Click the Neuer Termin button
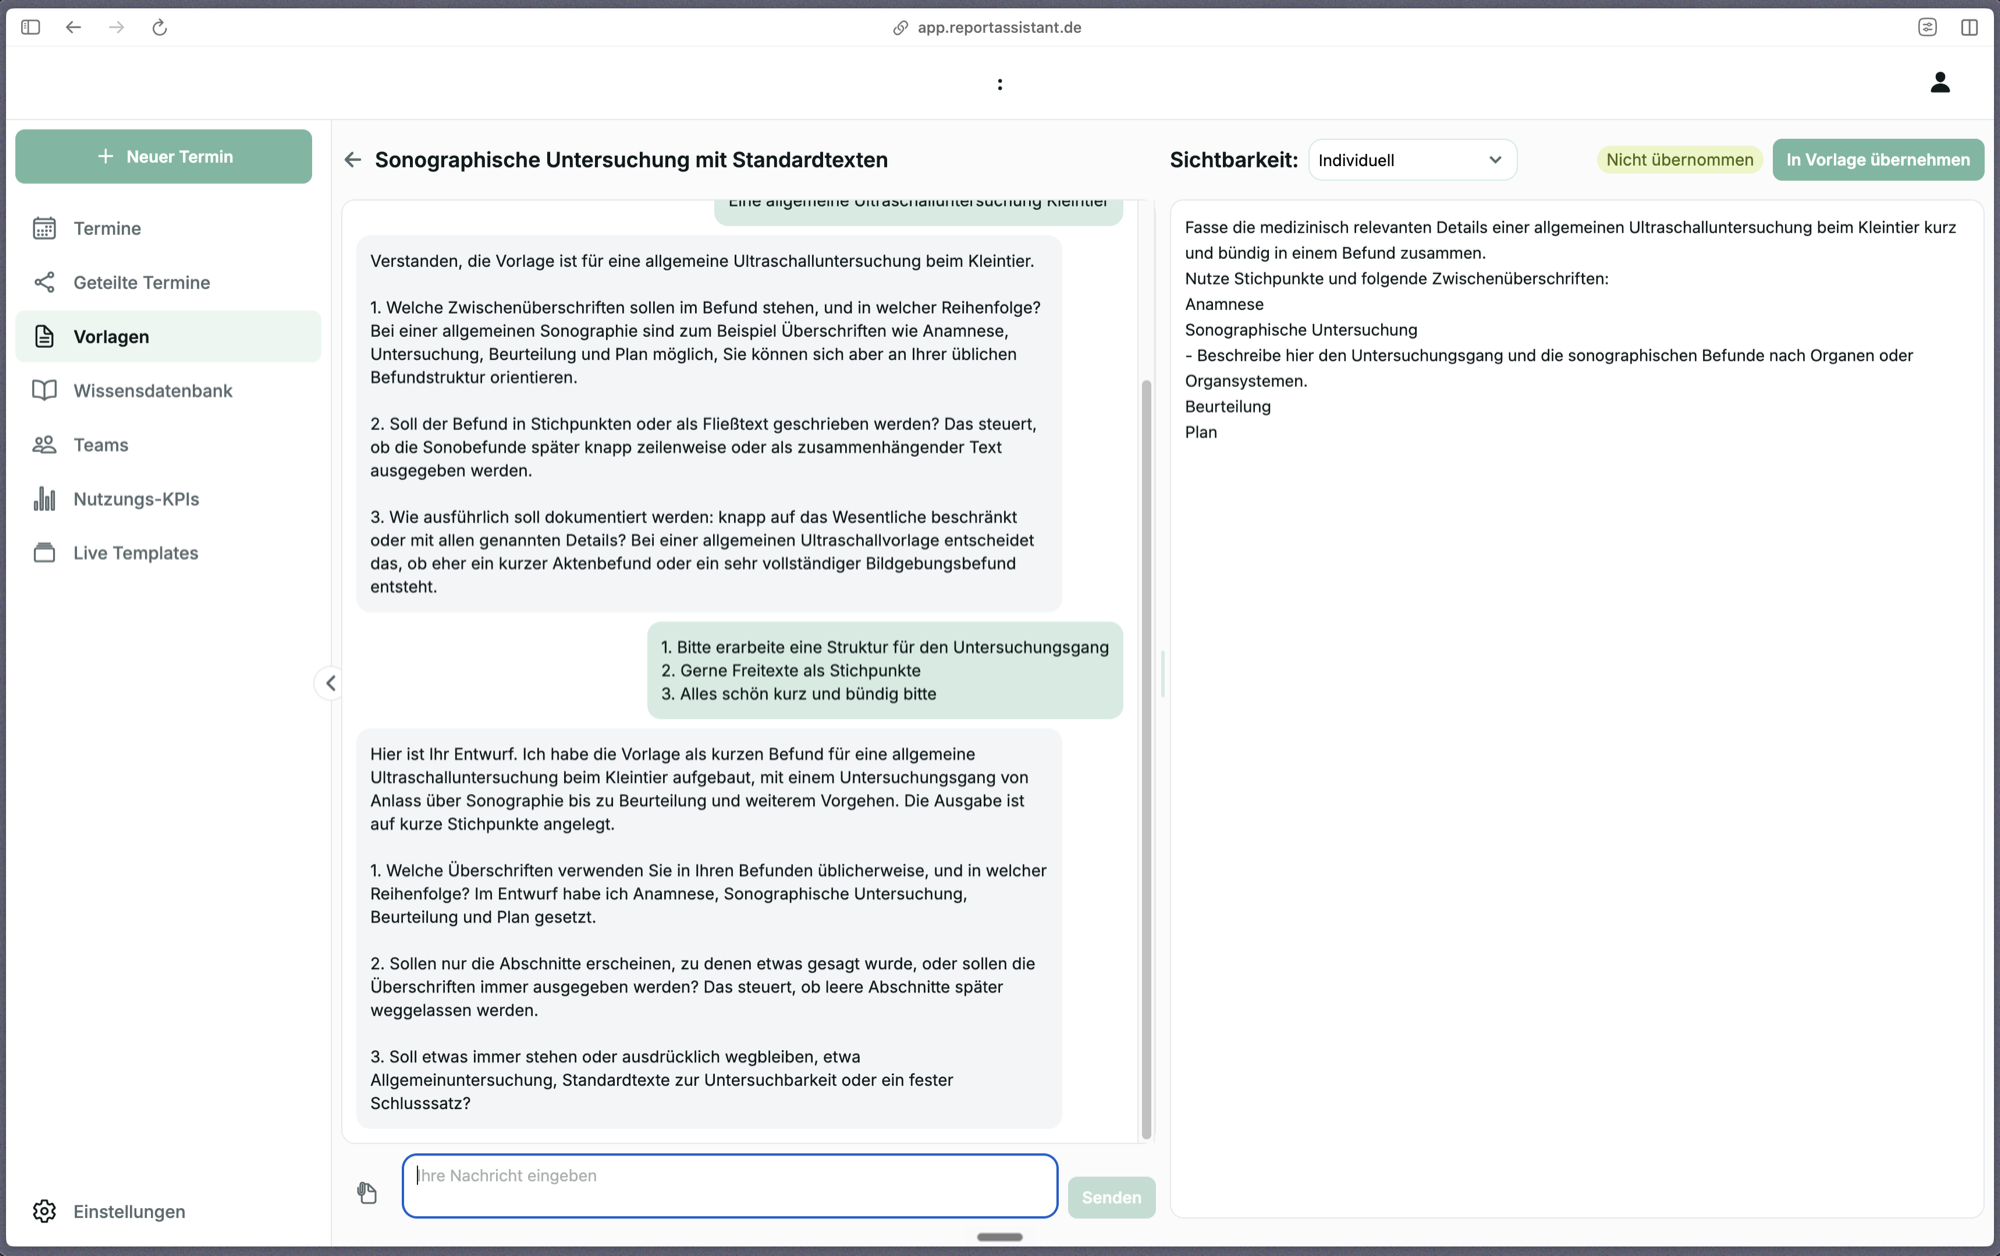This screenshot has height=1256, width=2000. (x=163, y=156)
